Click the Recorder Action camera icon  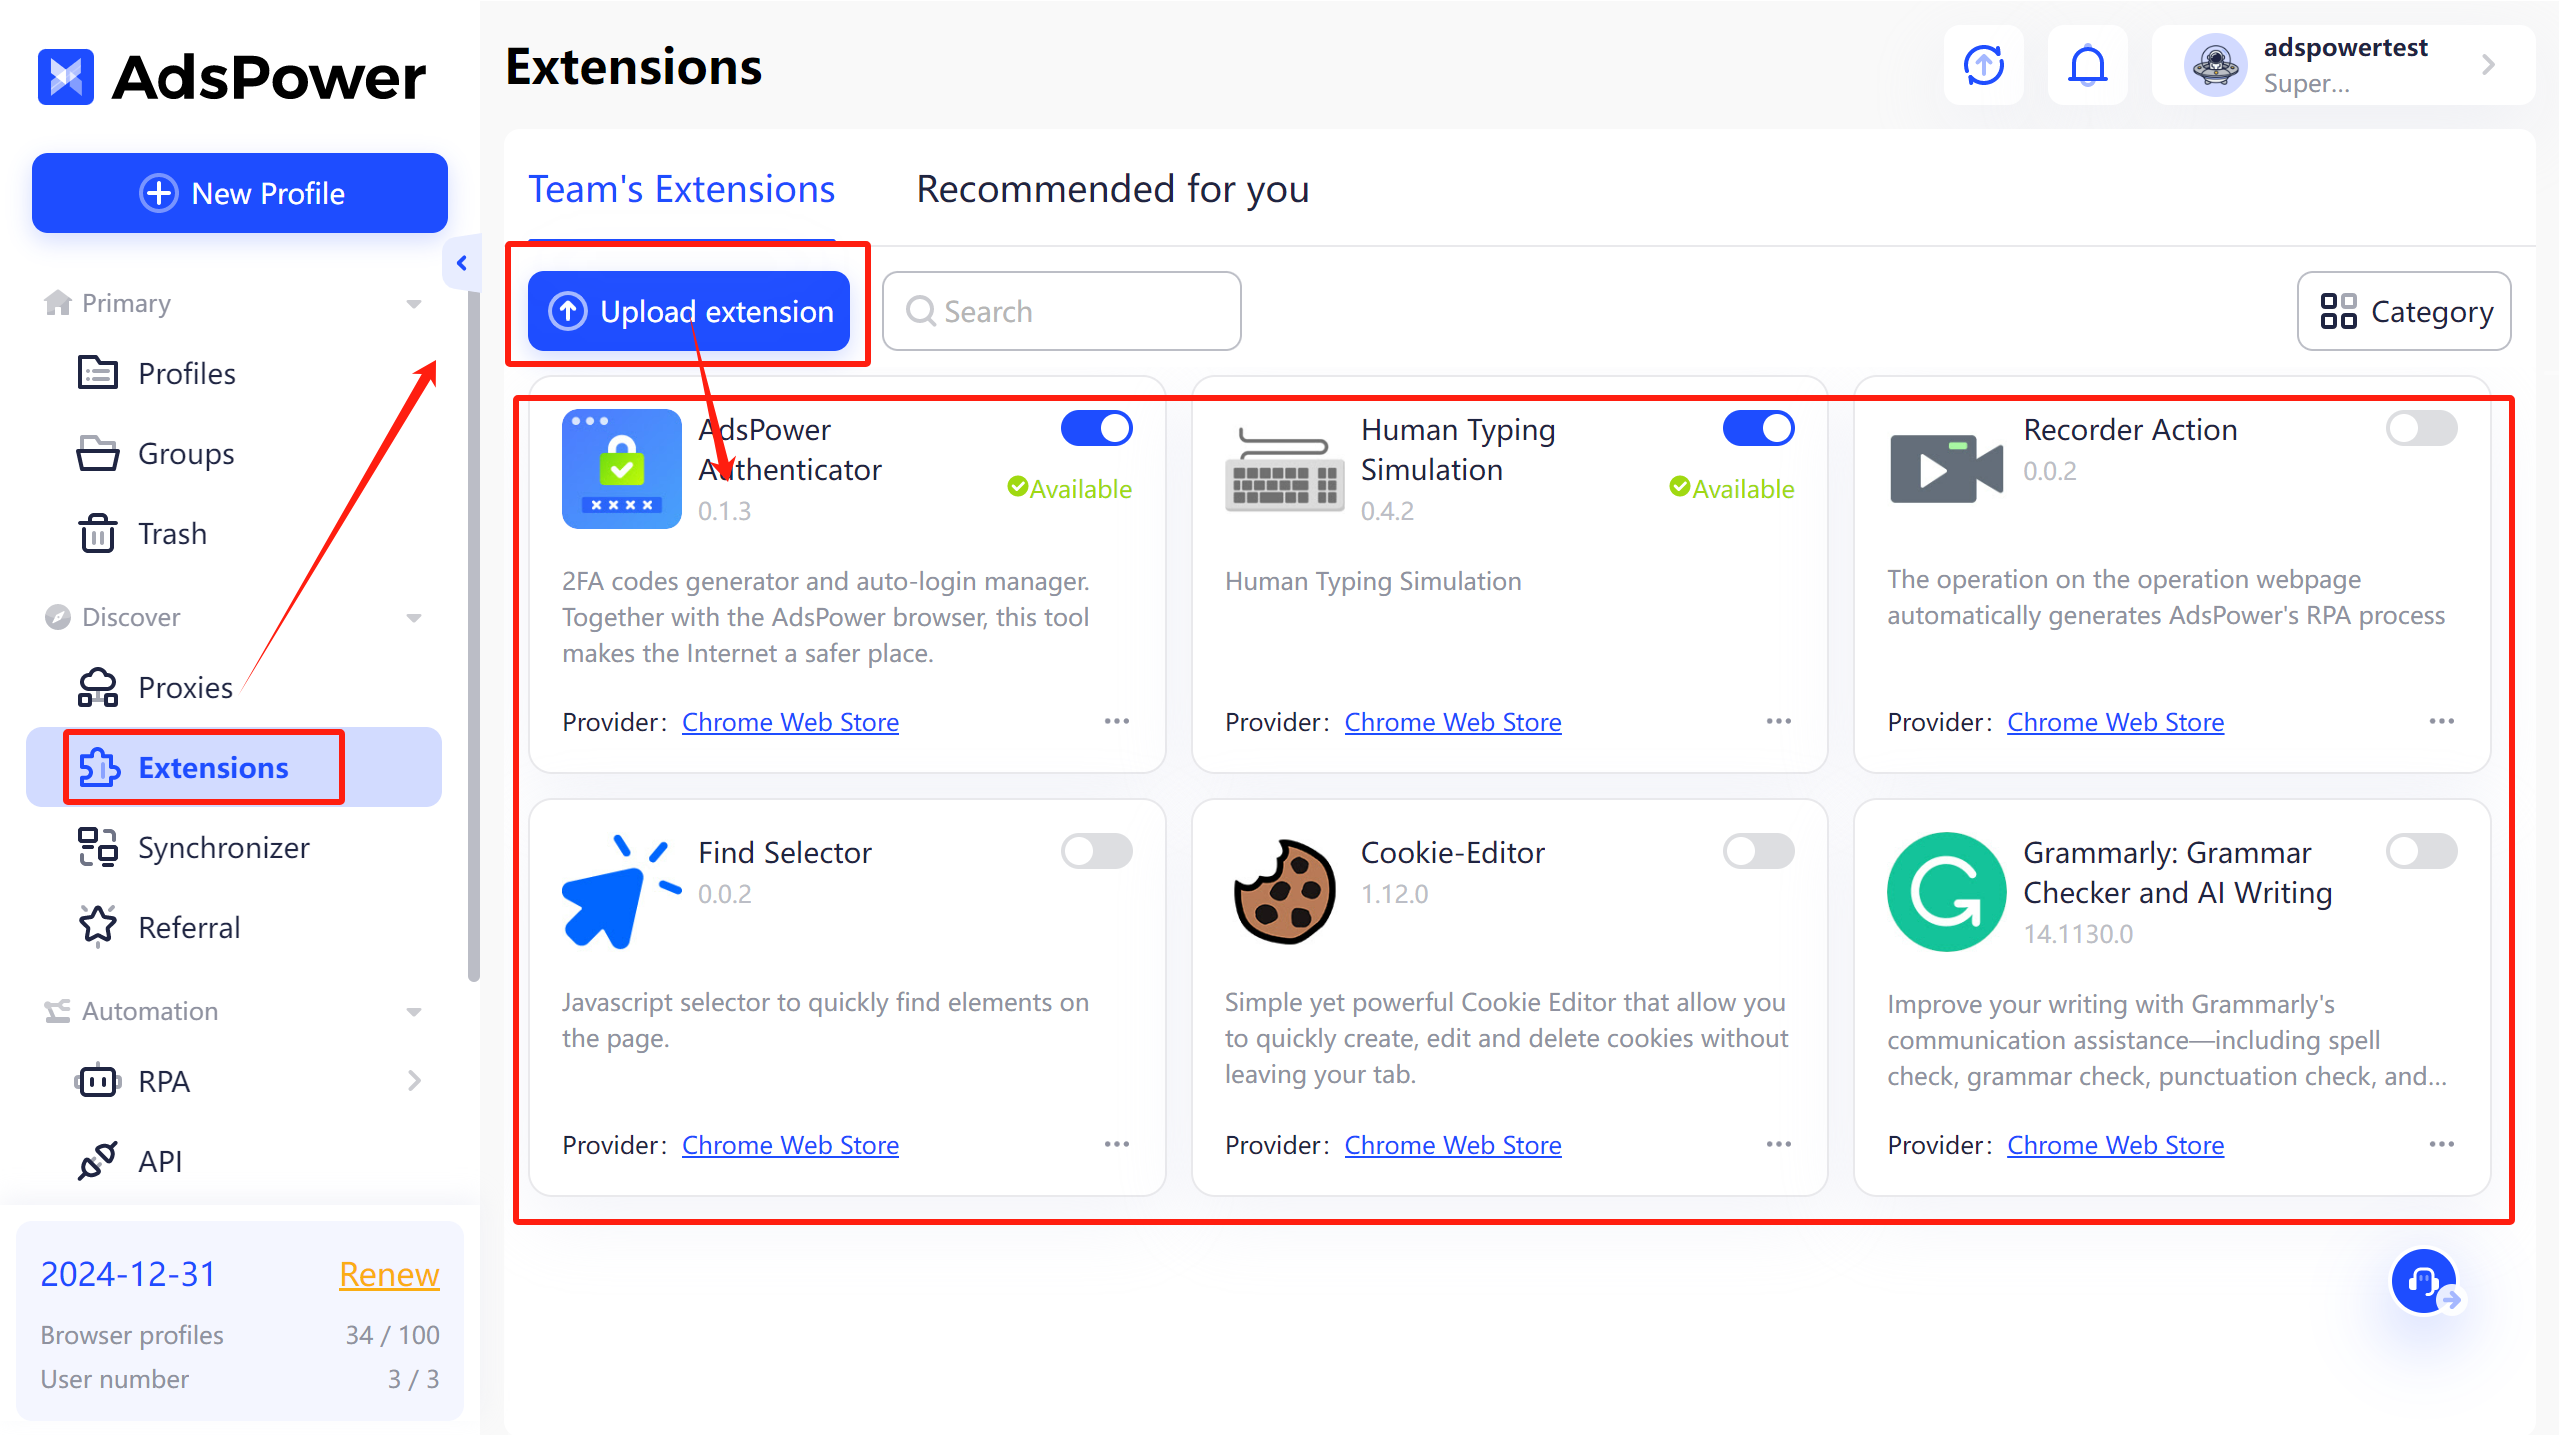(1946, 468)
